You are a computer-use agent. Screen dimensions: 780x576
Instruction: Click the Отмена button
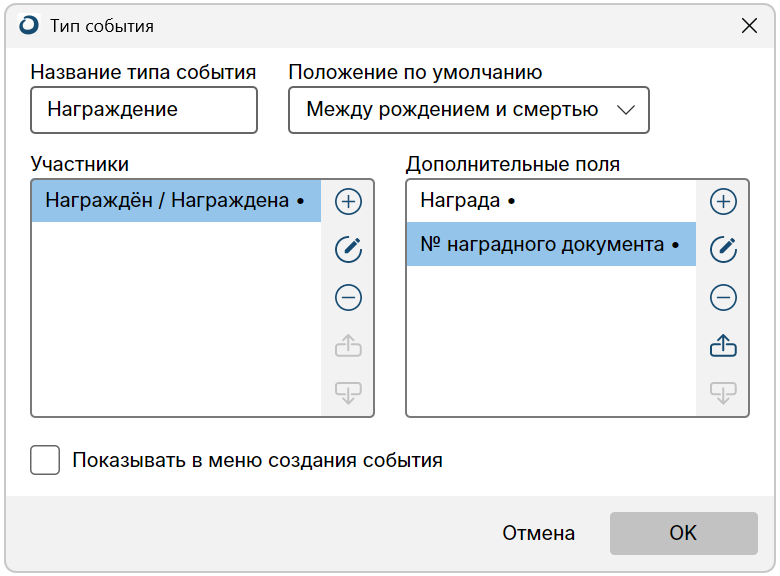pos(538,533)
